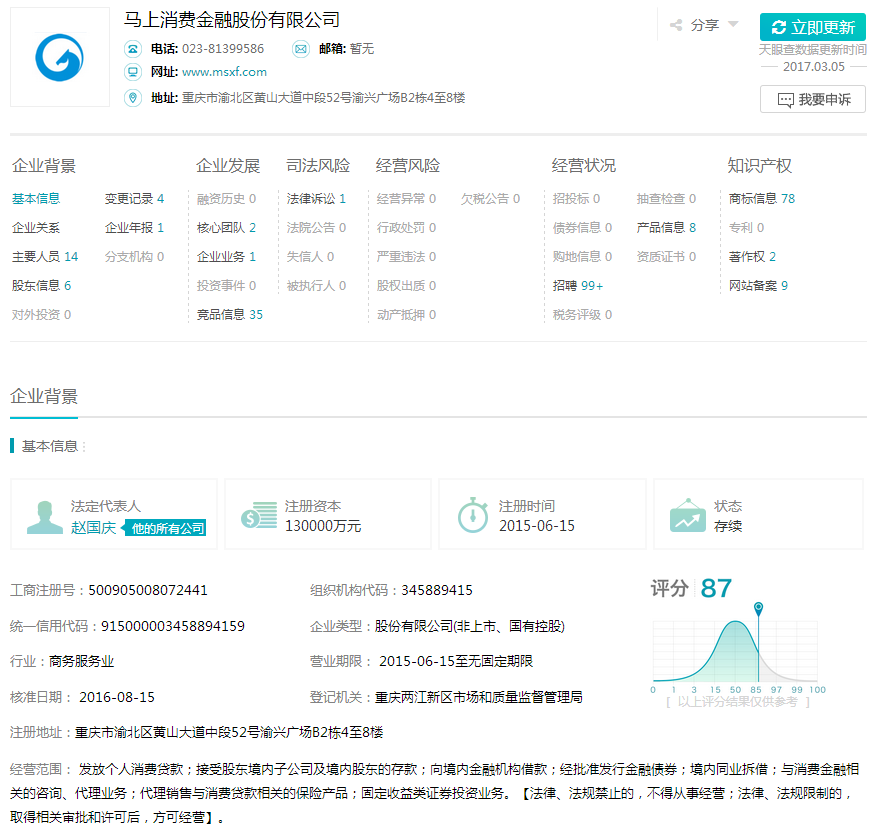Open 主要人员 14 section
The height and width of the screenshot is (827, 872).
(45, 256)
